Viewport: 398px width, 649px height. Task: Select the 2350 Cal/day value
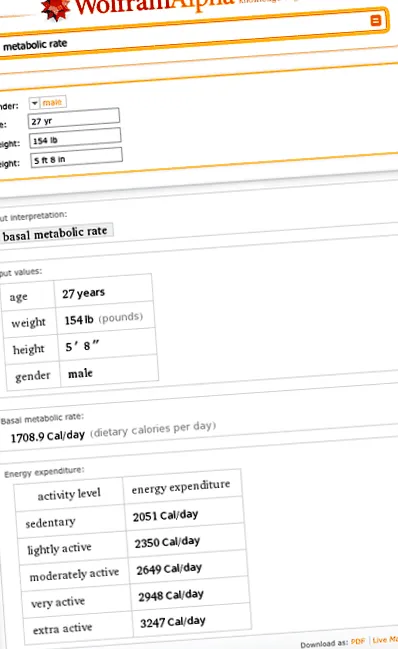pyautogui.click(x=167, y=542)
